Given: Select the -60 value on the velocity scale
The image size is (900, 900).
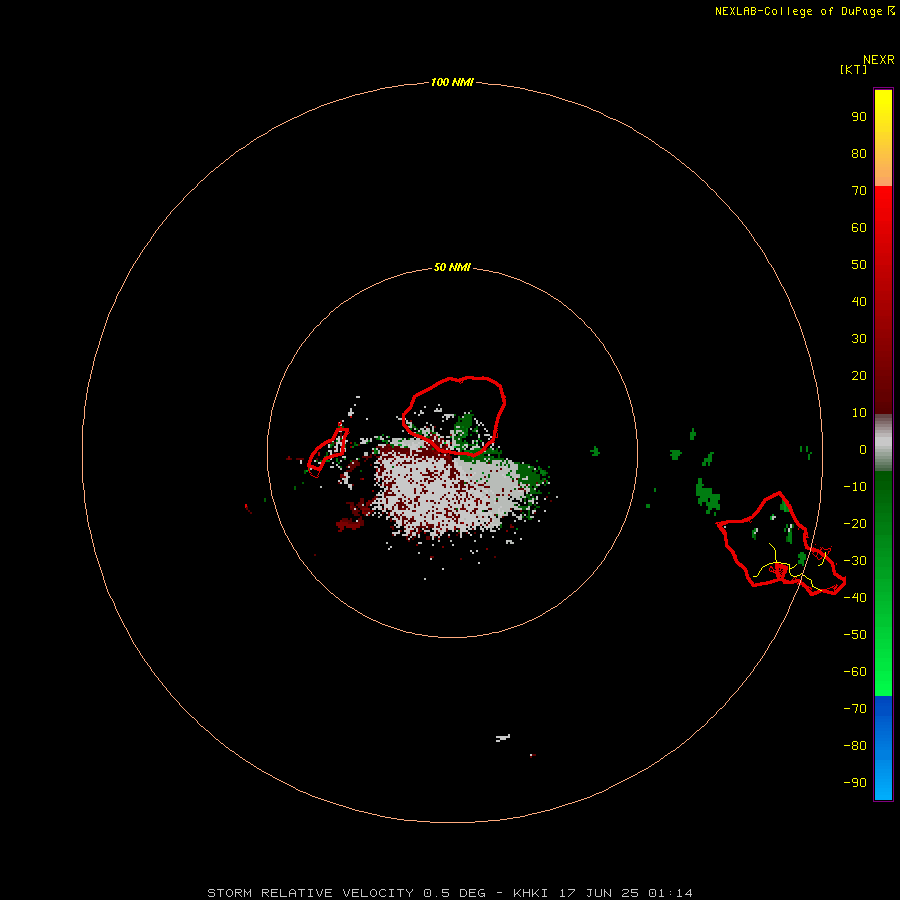Looking at the screenshot, I should point(855,672).
